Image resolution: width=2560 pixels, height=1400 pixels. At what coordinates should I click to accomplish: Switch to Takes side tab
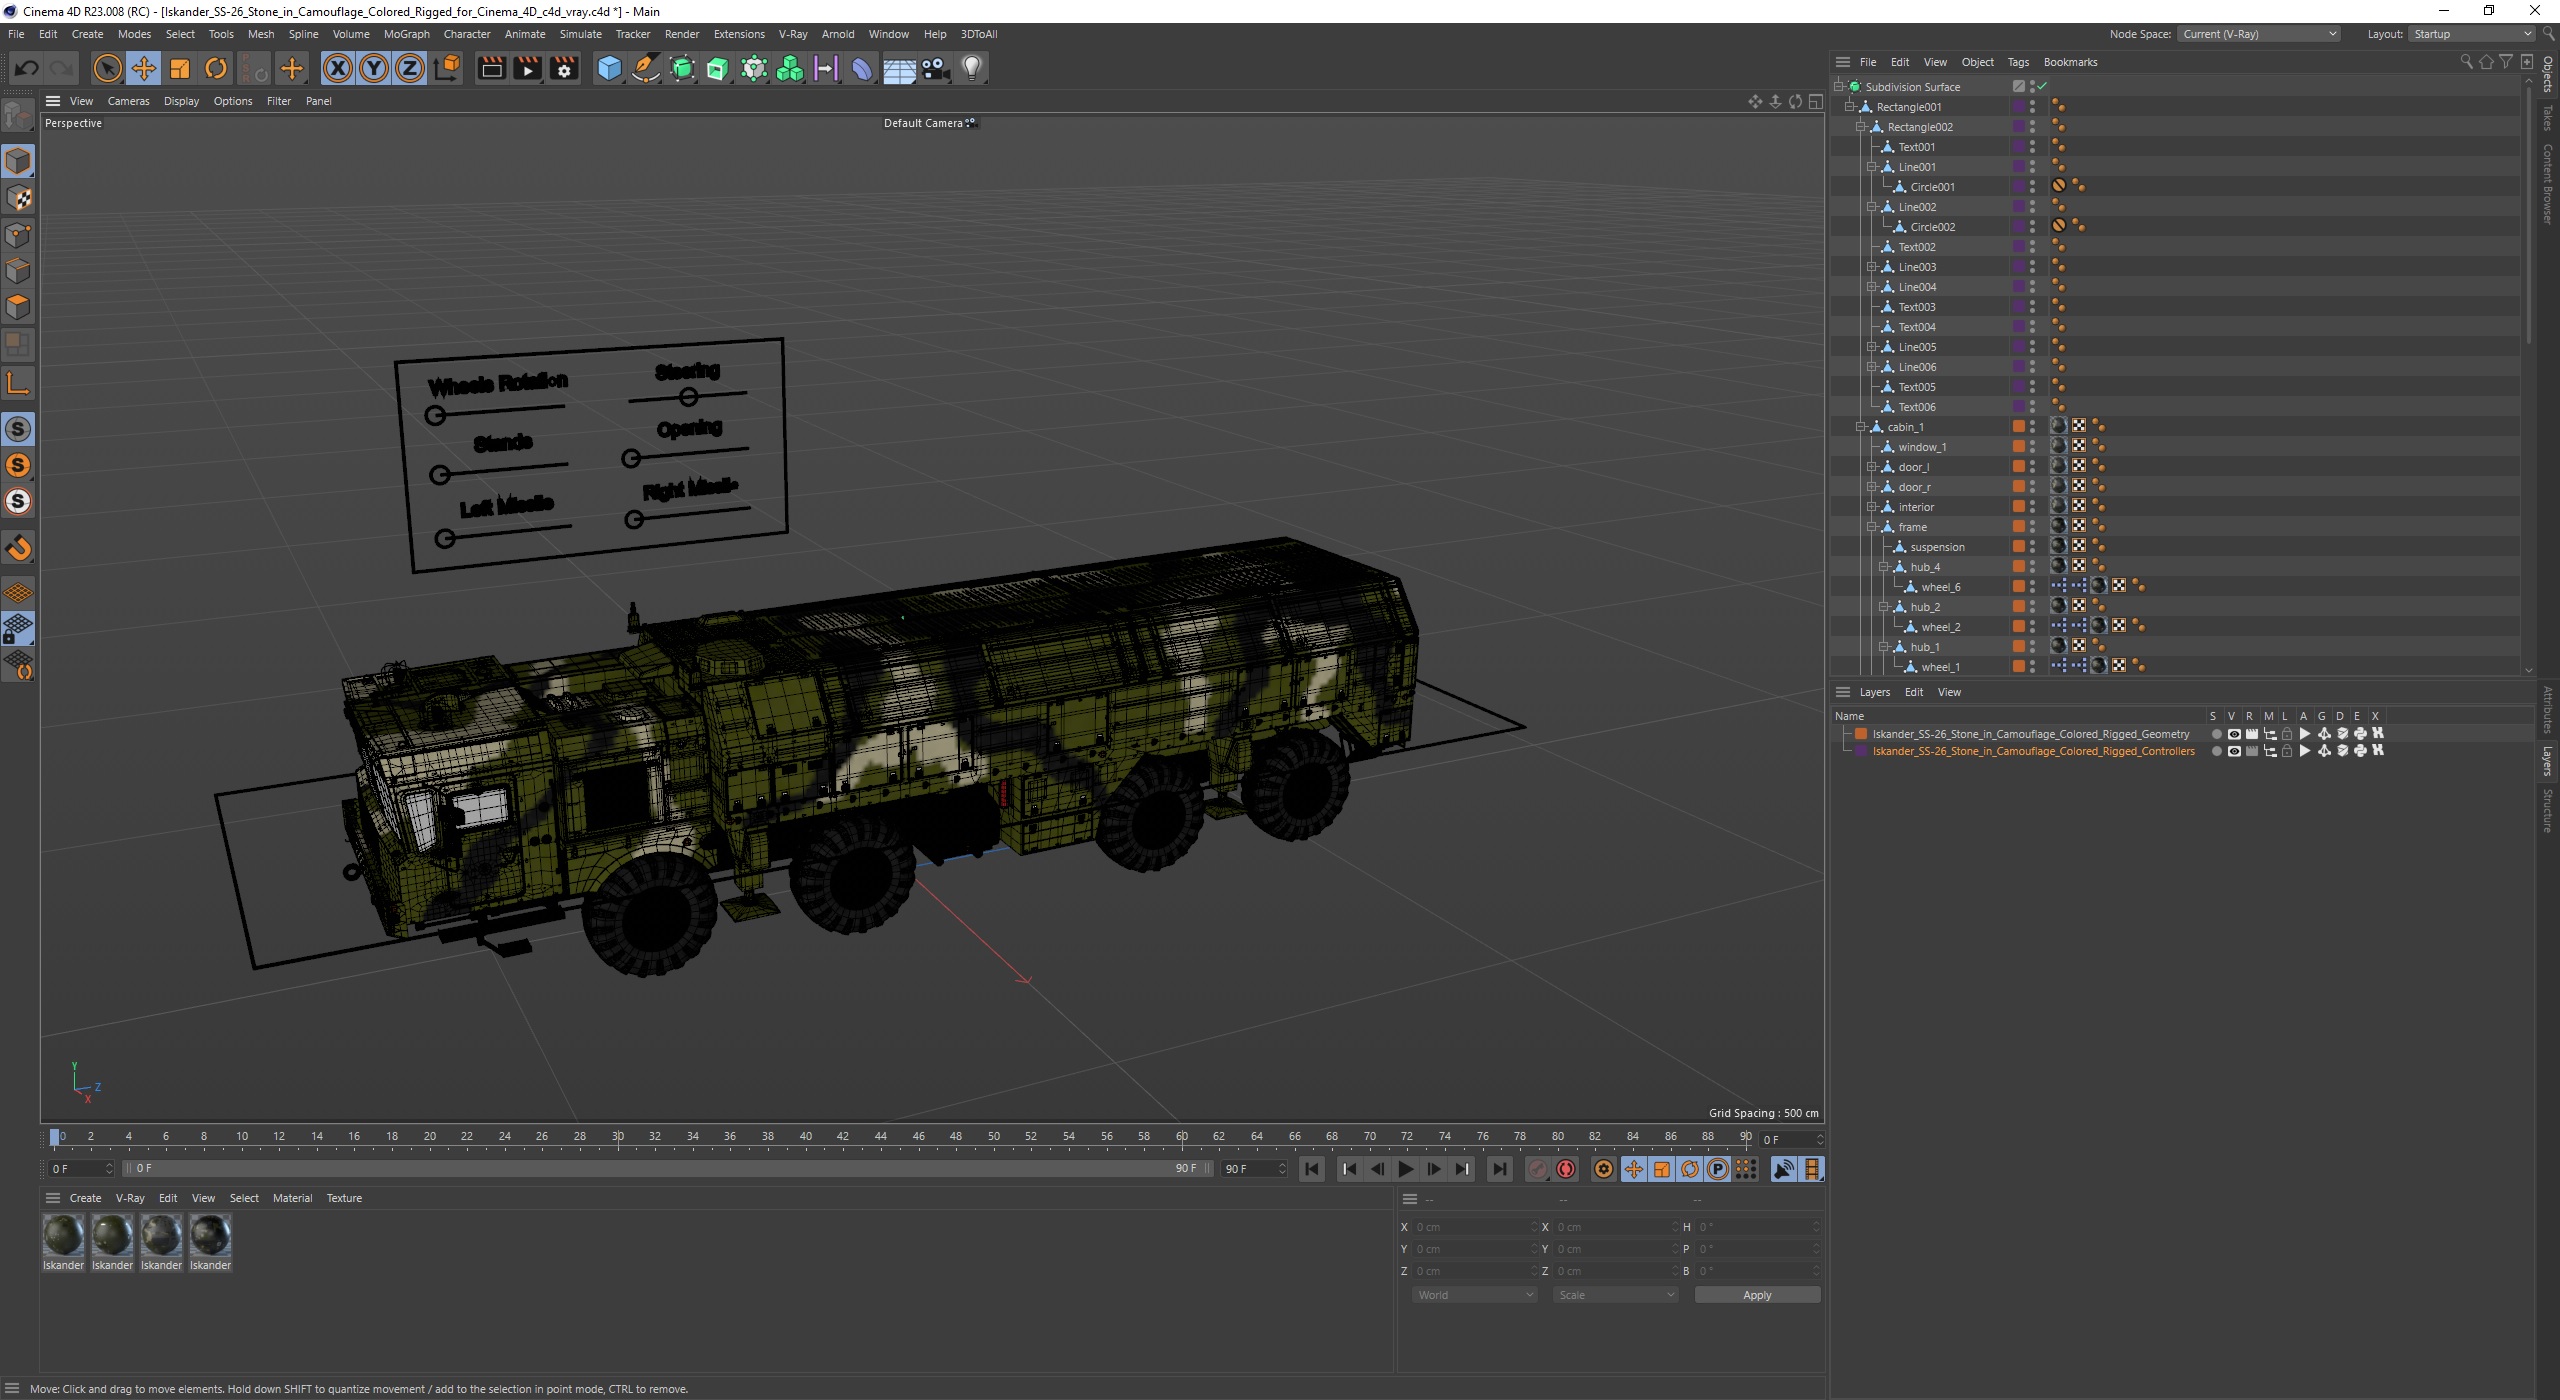coord(2548,118)
